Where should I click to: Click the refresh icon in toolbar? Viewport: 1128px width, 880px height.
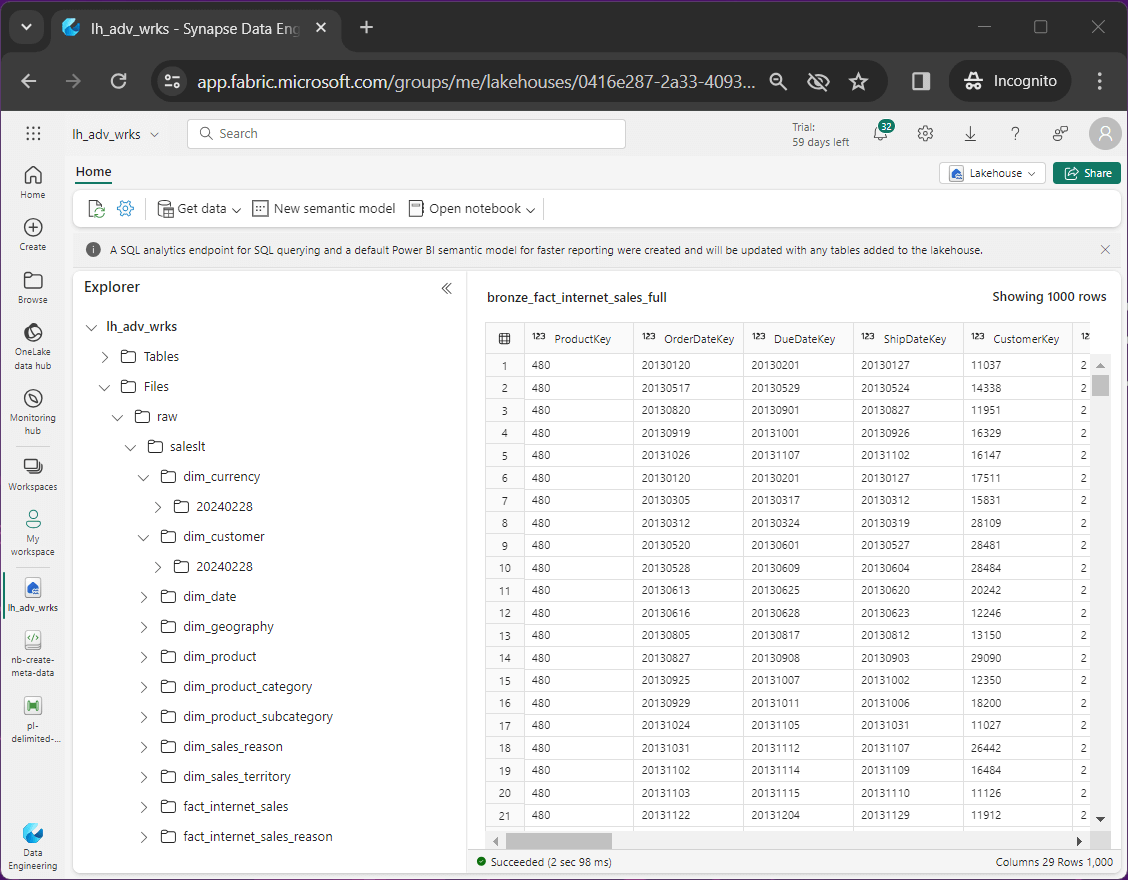(x=96, y=209)
